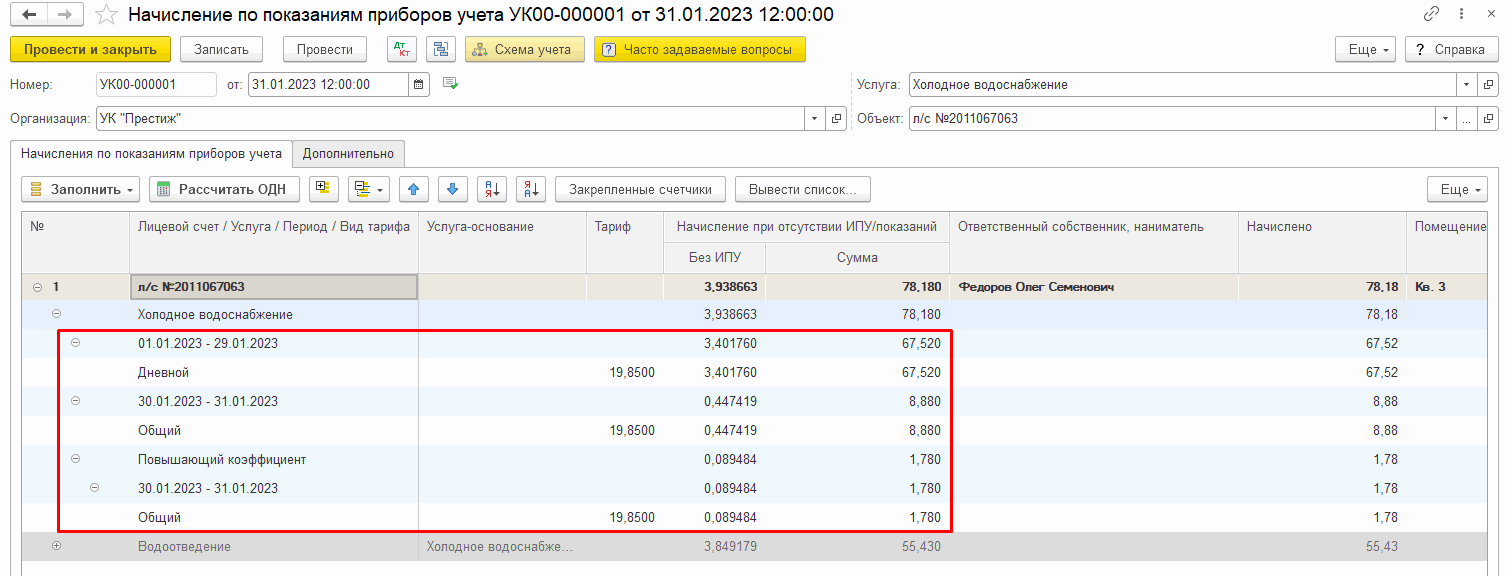Add document to favorites with star icon
This screenshot has width=1512, height=576.
click(x=106, y=15)
